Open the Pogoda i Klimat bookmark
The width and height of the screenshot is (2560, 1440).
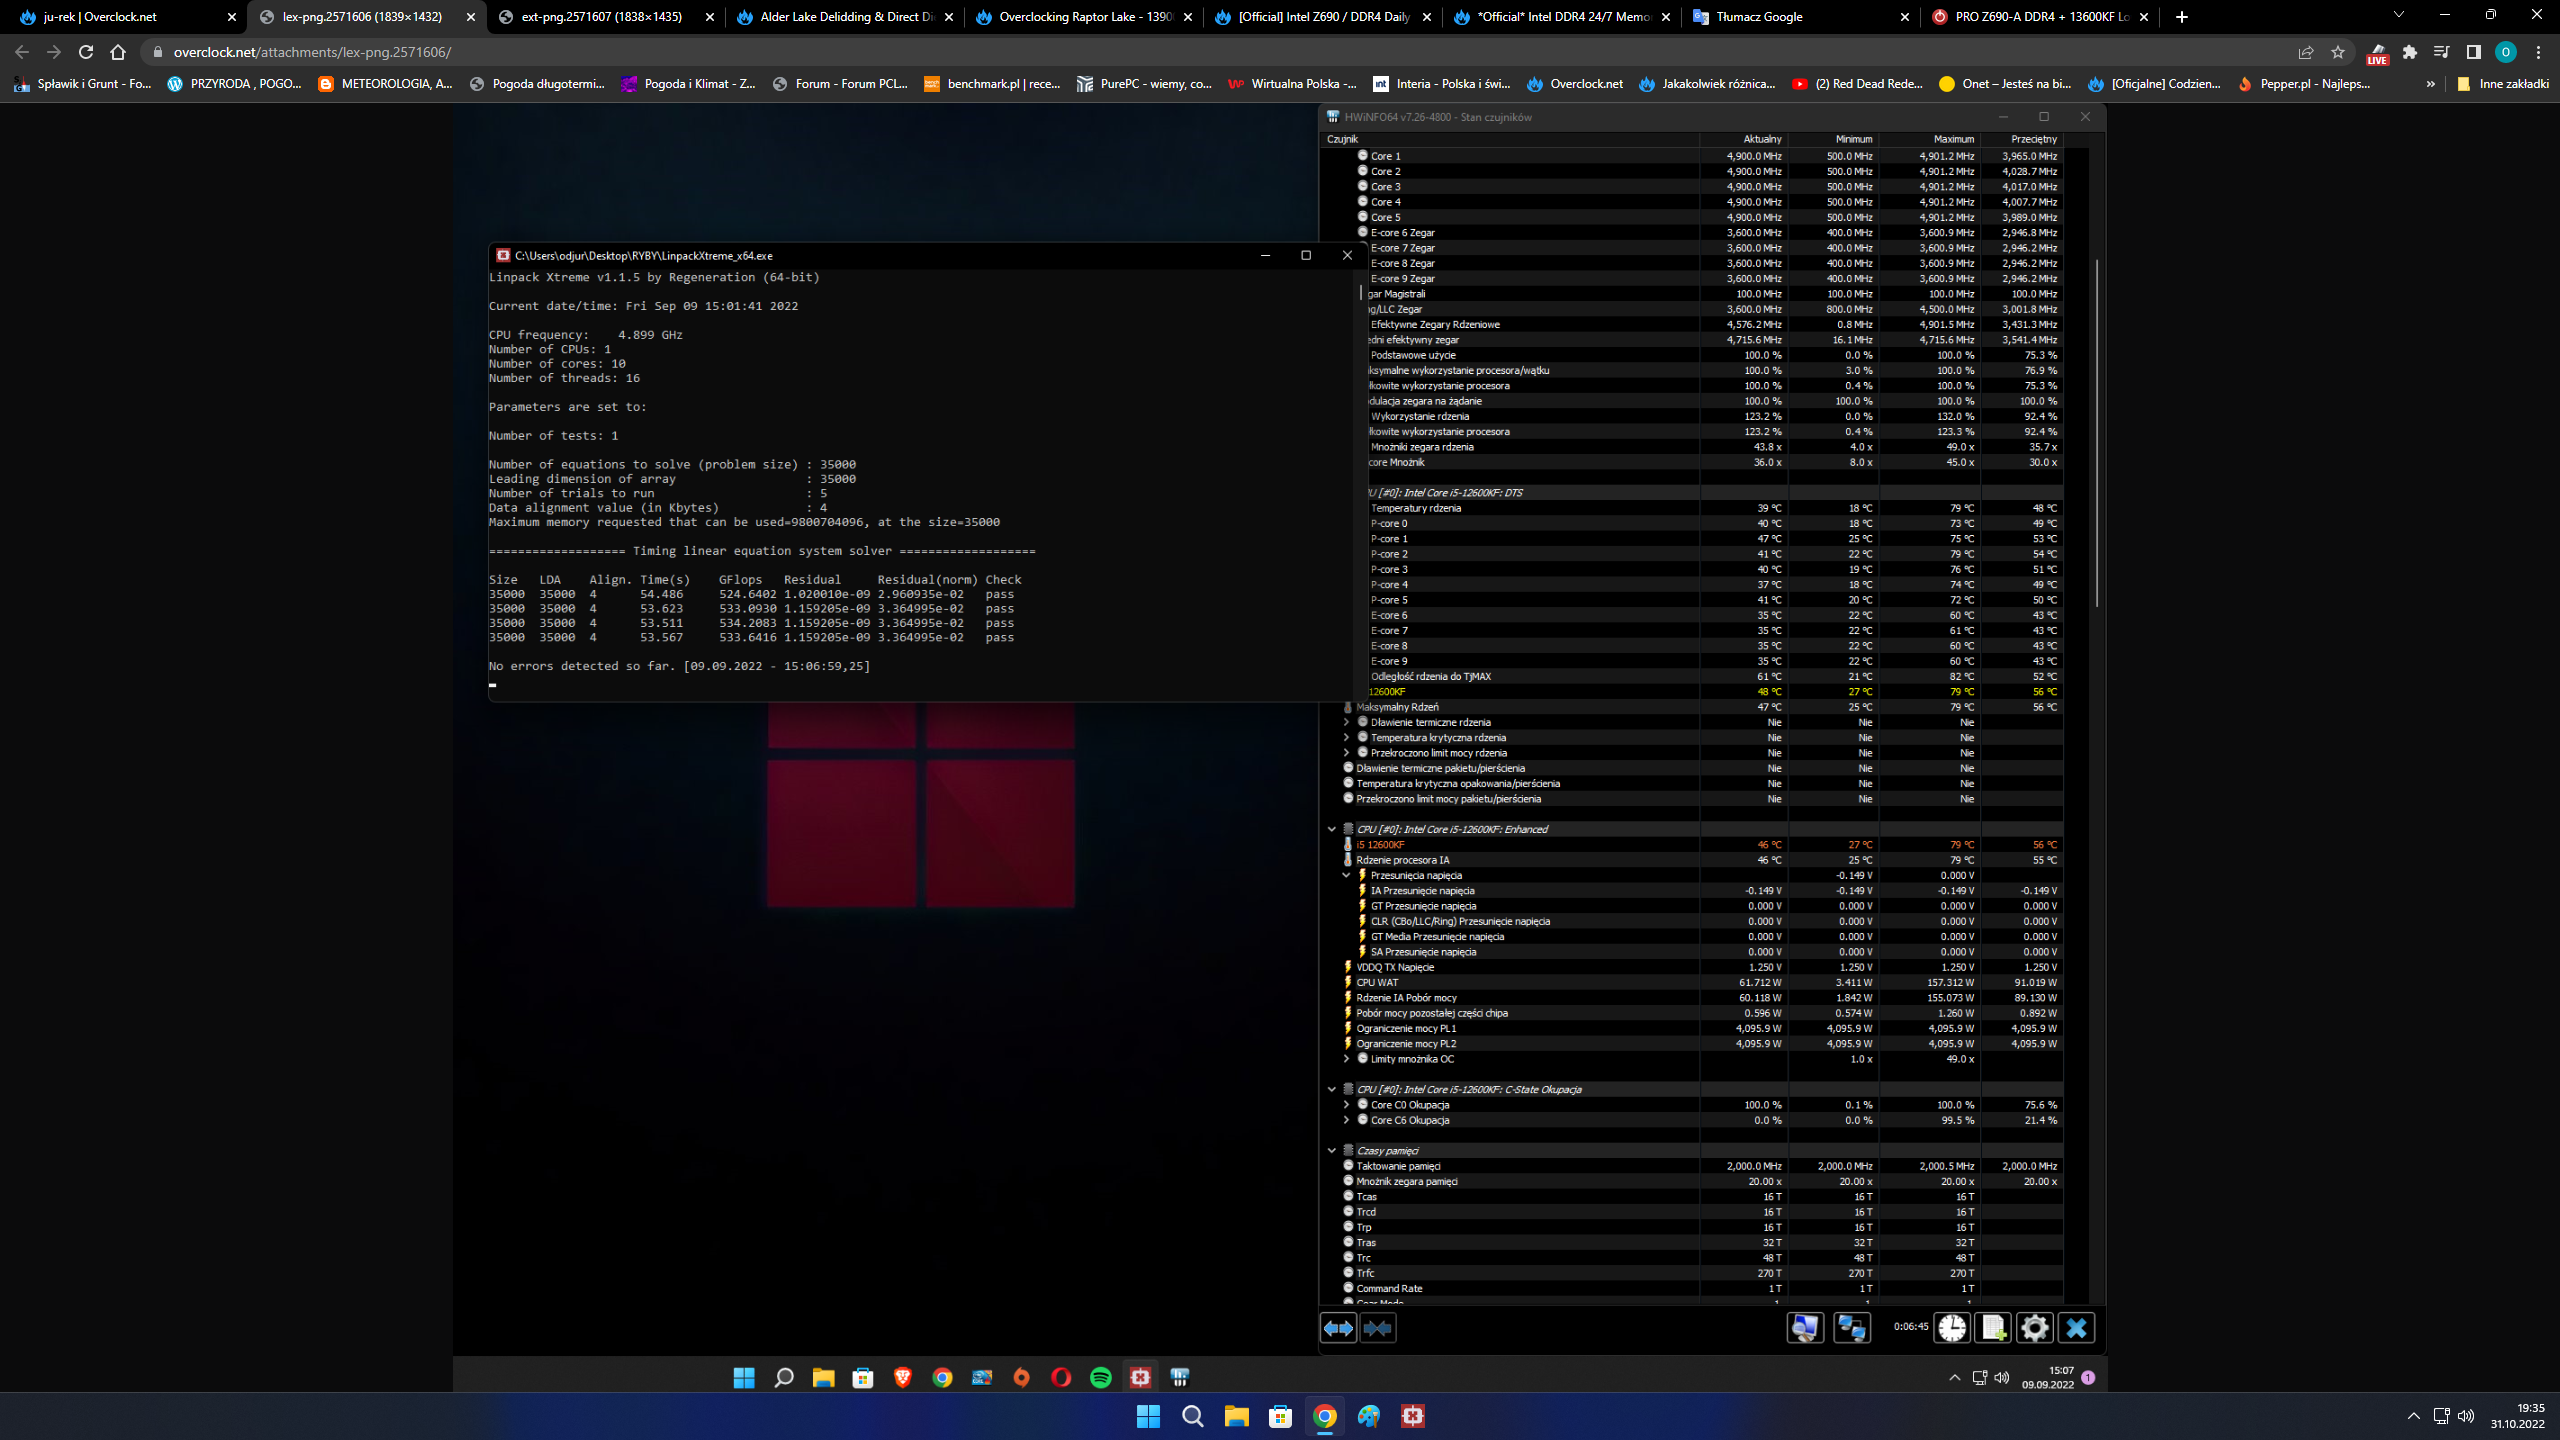click(688, 84)
